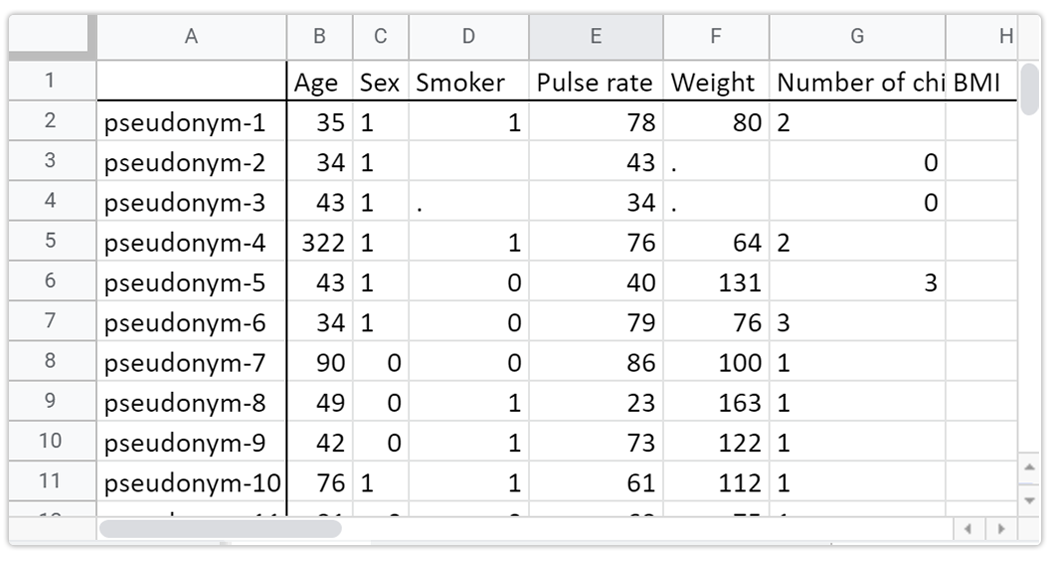1058x561 pixels.
Task: Select column E header
Action: [595, 37]
